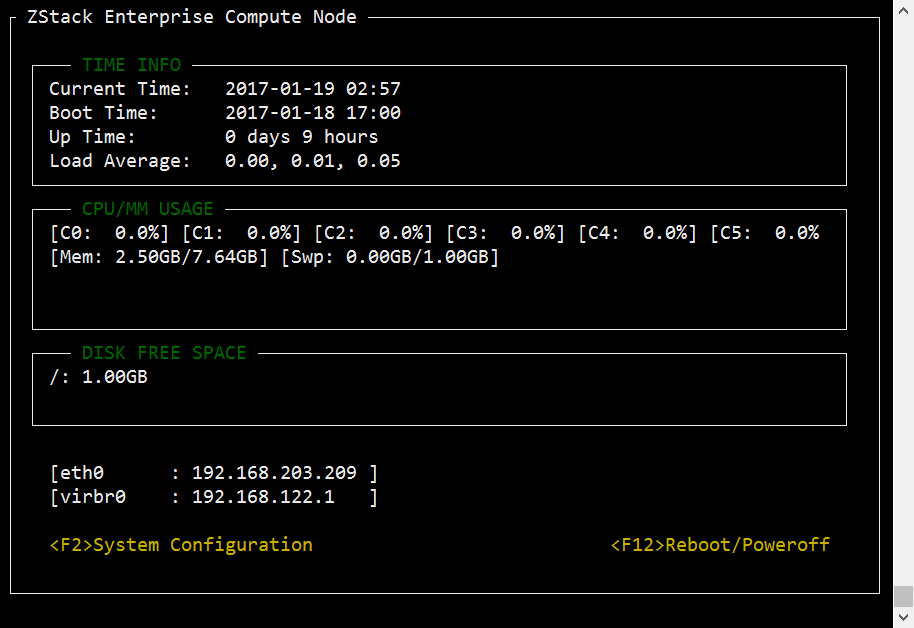Click the Boot Time label
Viewport: 914px width, 628px height.
coord(103,113)
